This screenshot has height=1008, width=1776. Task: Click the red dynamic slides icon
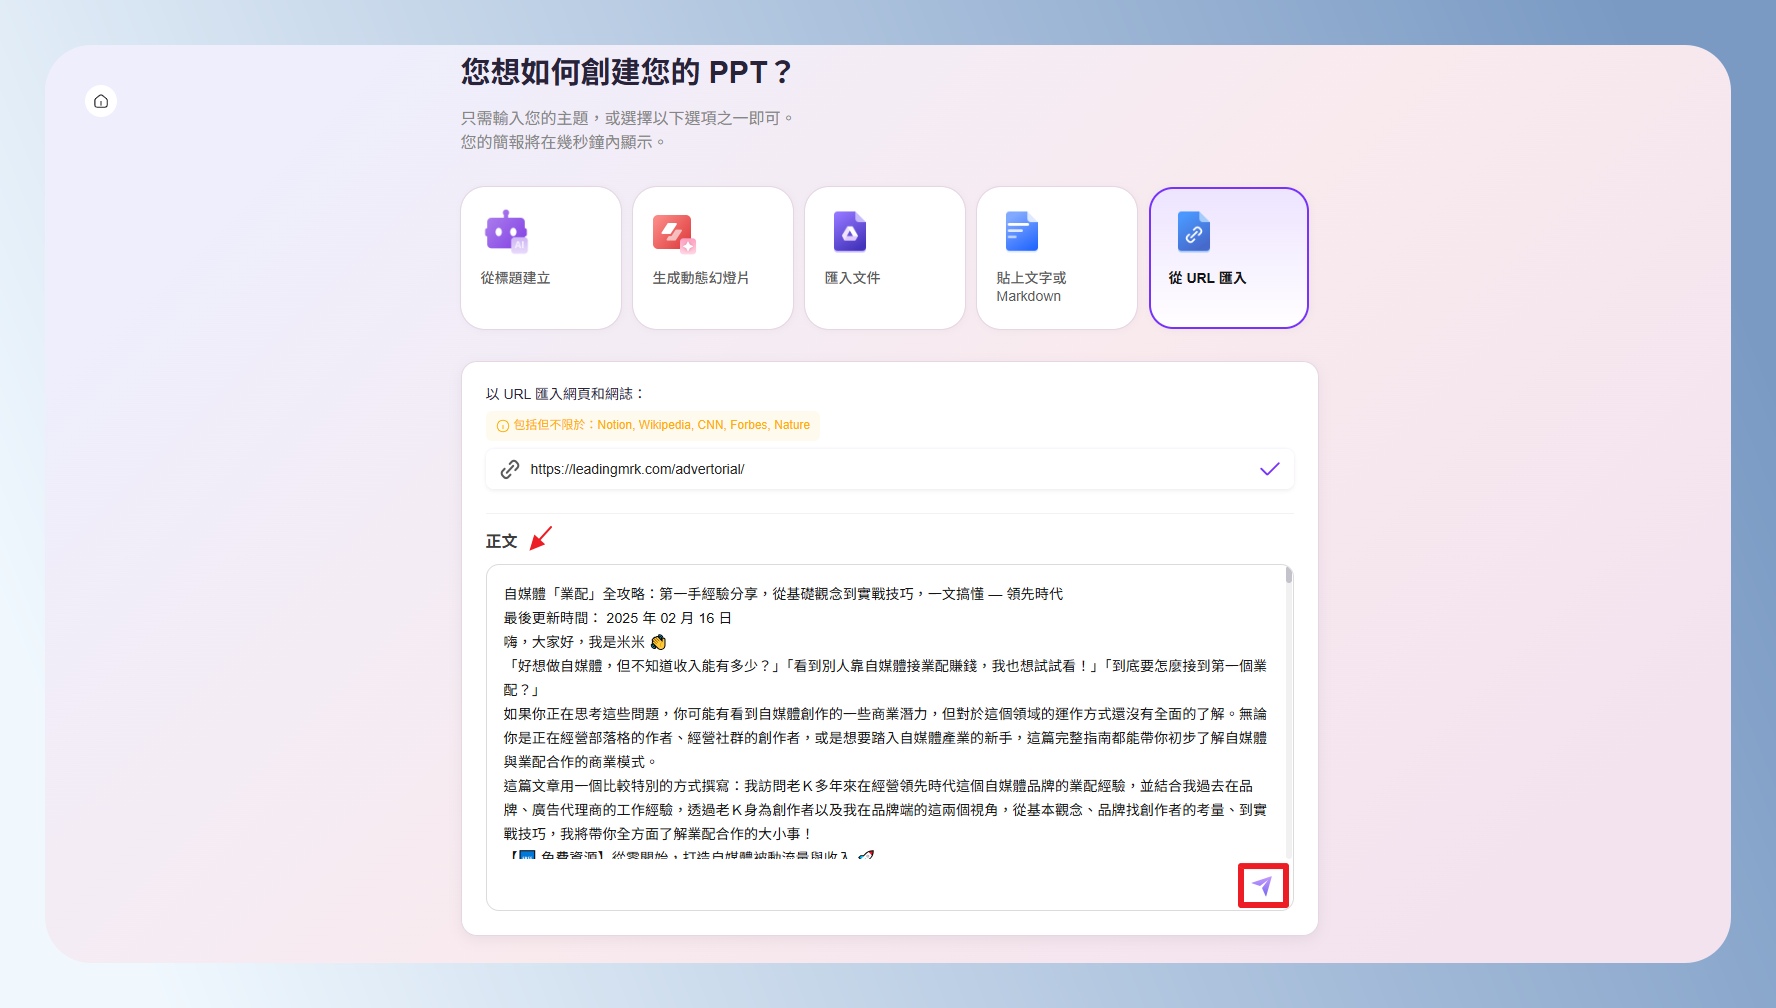(x=673, y=233)
